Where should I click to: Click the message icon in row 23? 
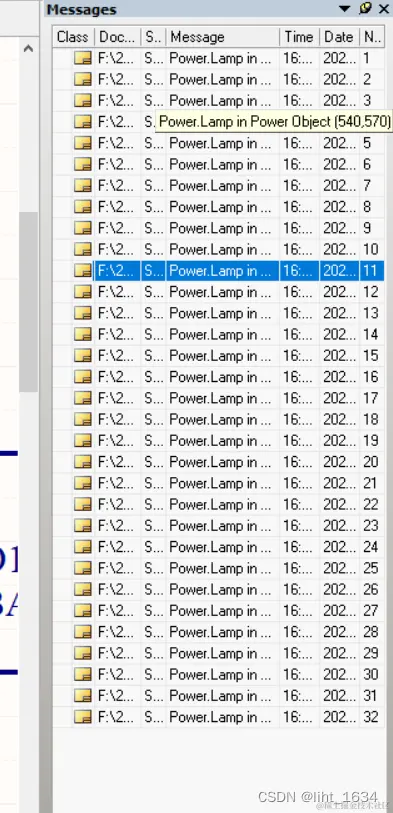coord(83,526)
